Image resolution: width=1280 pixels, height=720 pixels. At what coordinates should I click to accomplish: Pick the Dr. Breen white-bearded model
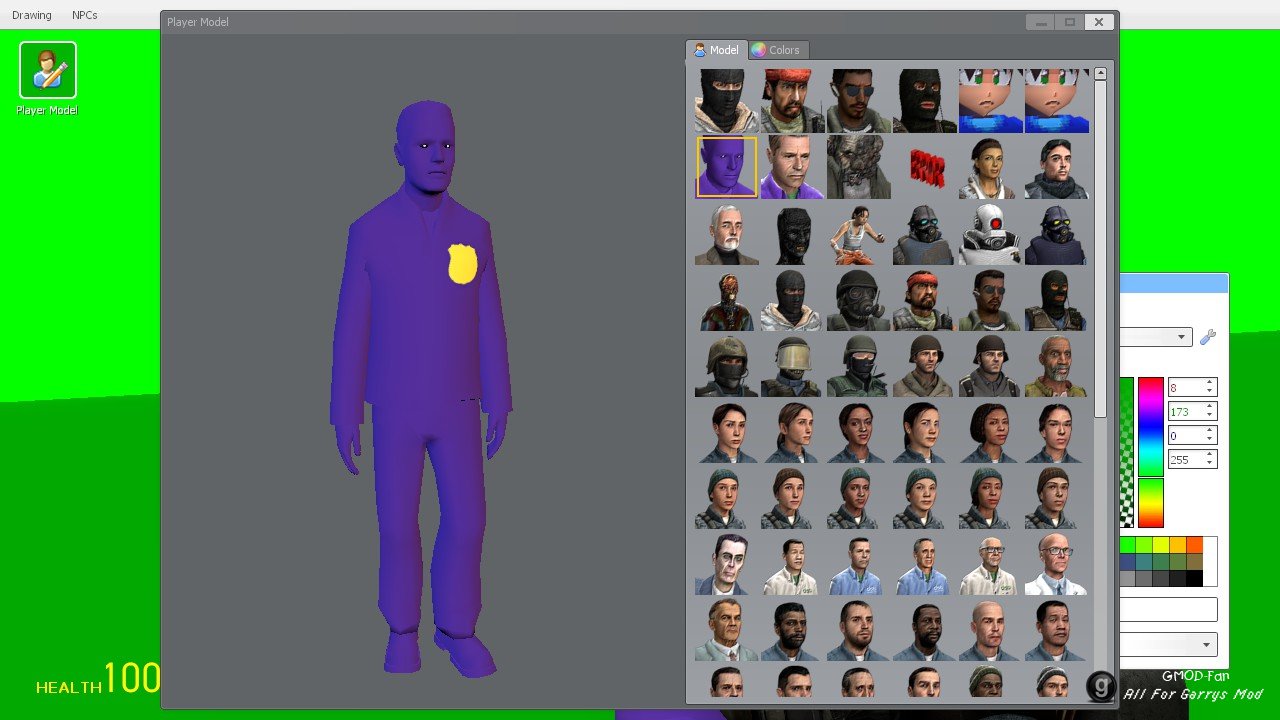point(726,234)
